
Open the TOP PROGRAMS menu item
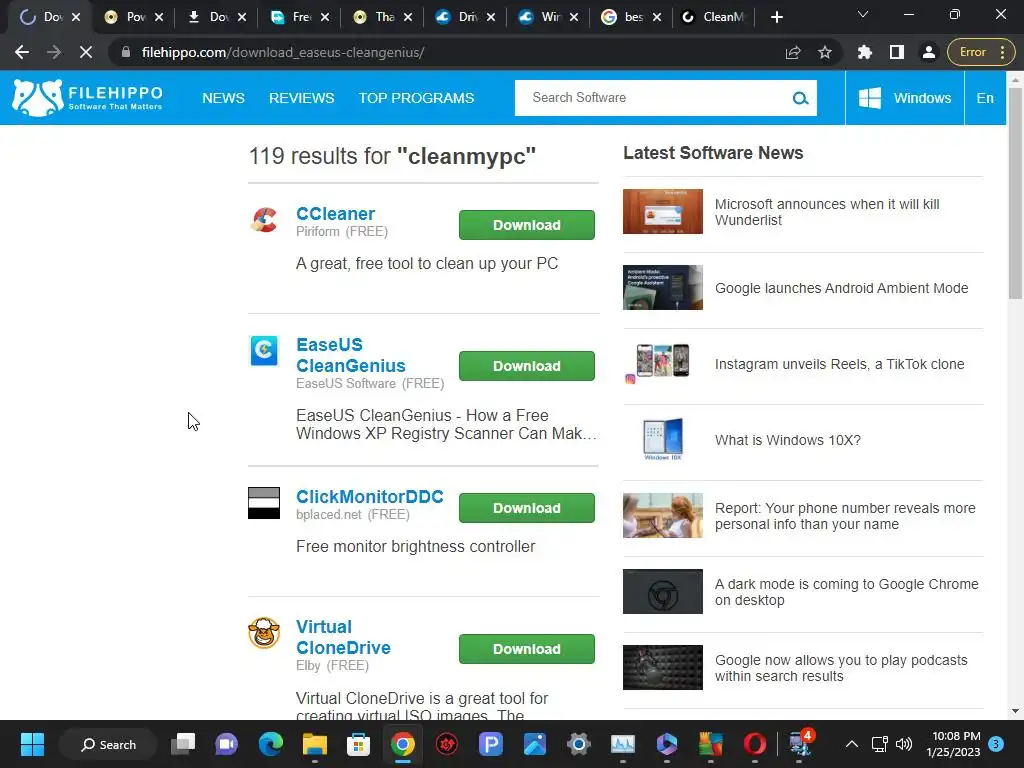click(x=416, y=98)
